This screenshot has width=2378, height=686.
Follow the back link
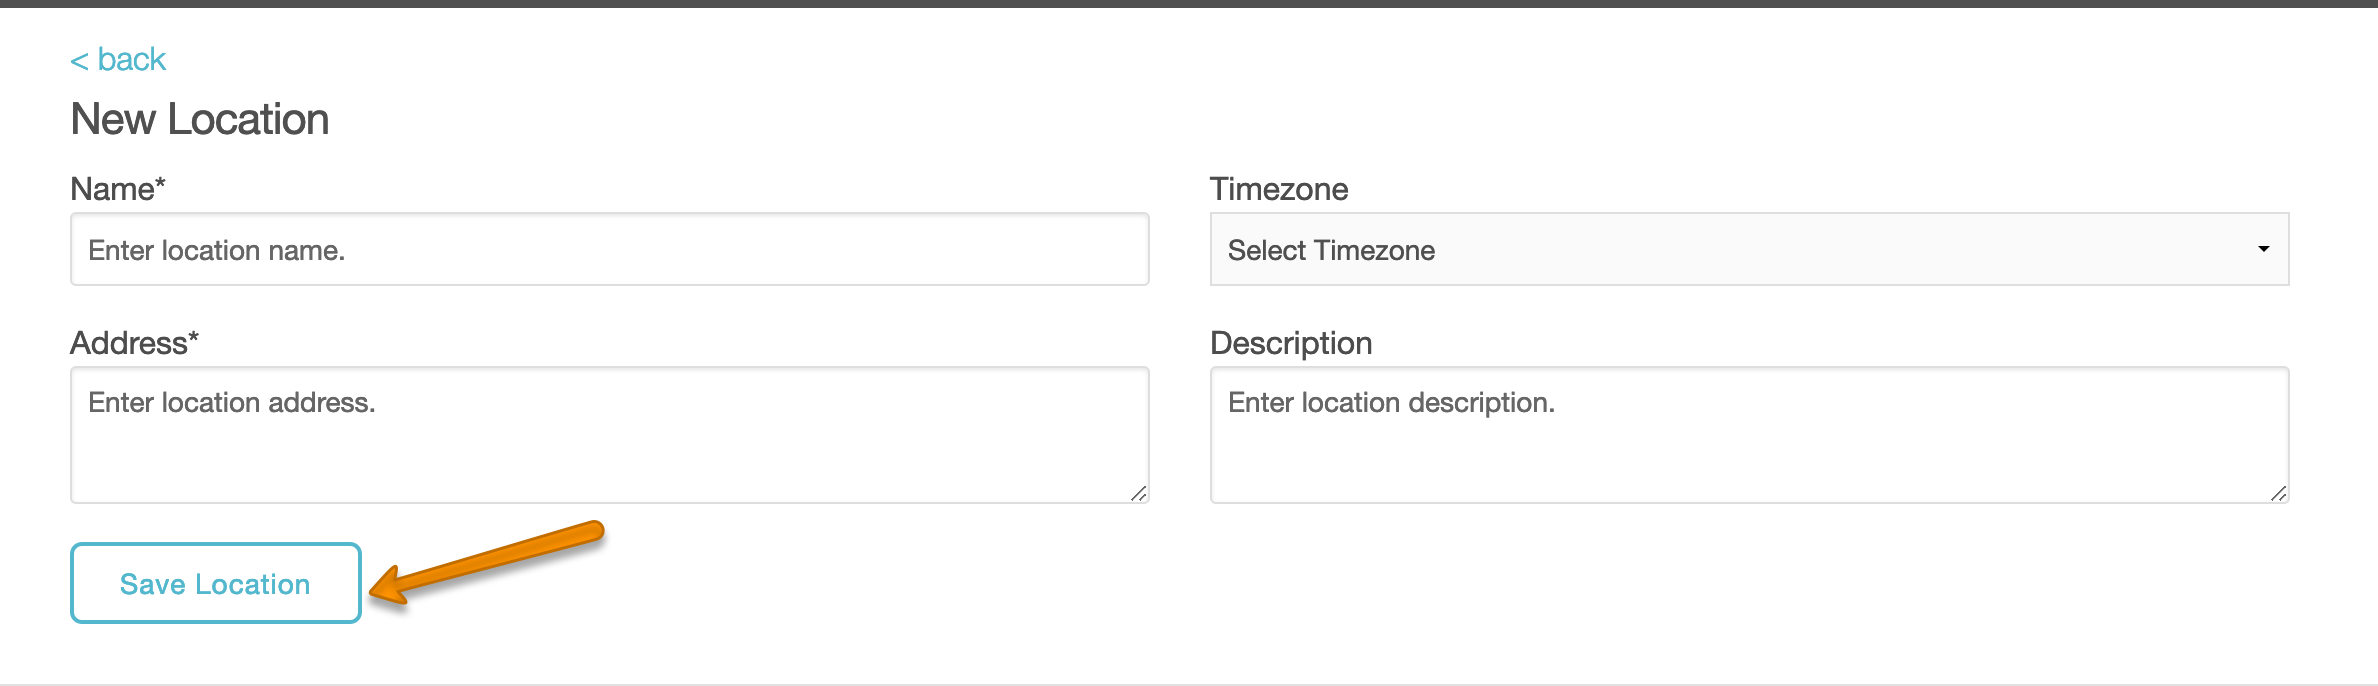pos(116,59)
